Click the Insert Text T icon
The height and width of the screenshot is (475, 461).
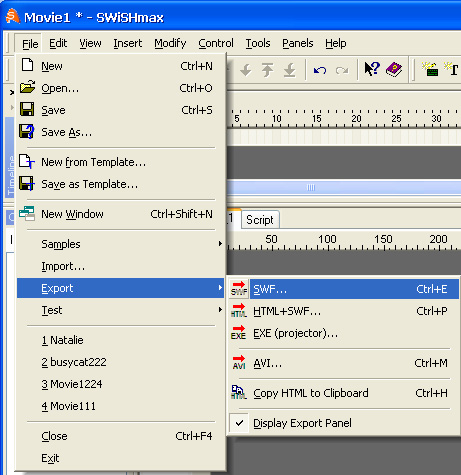pos(451,69)
